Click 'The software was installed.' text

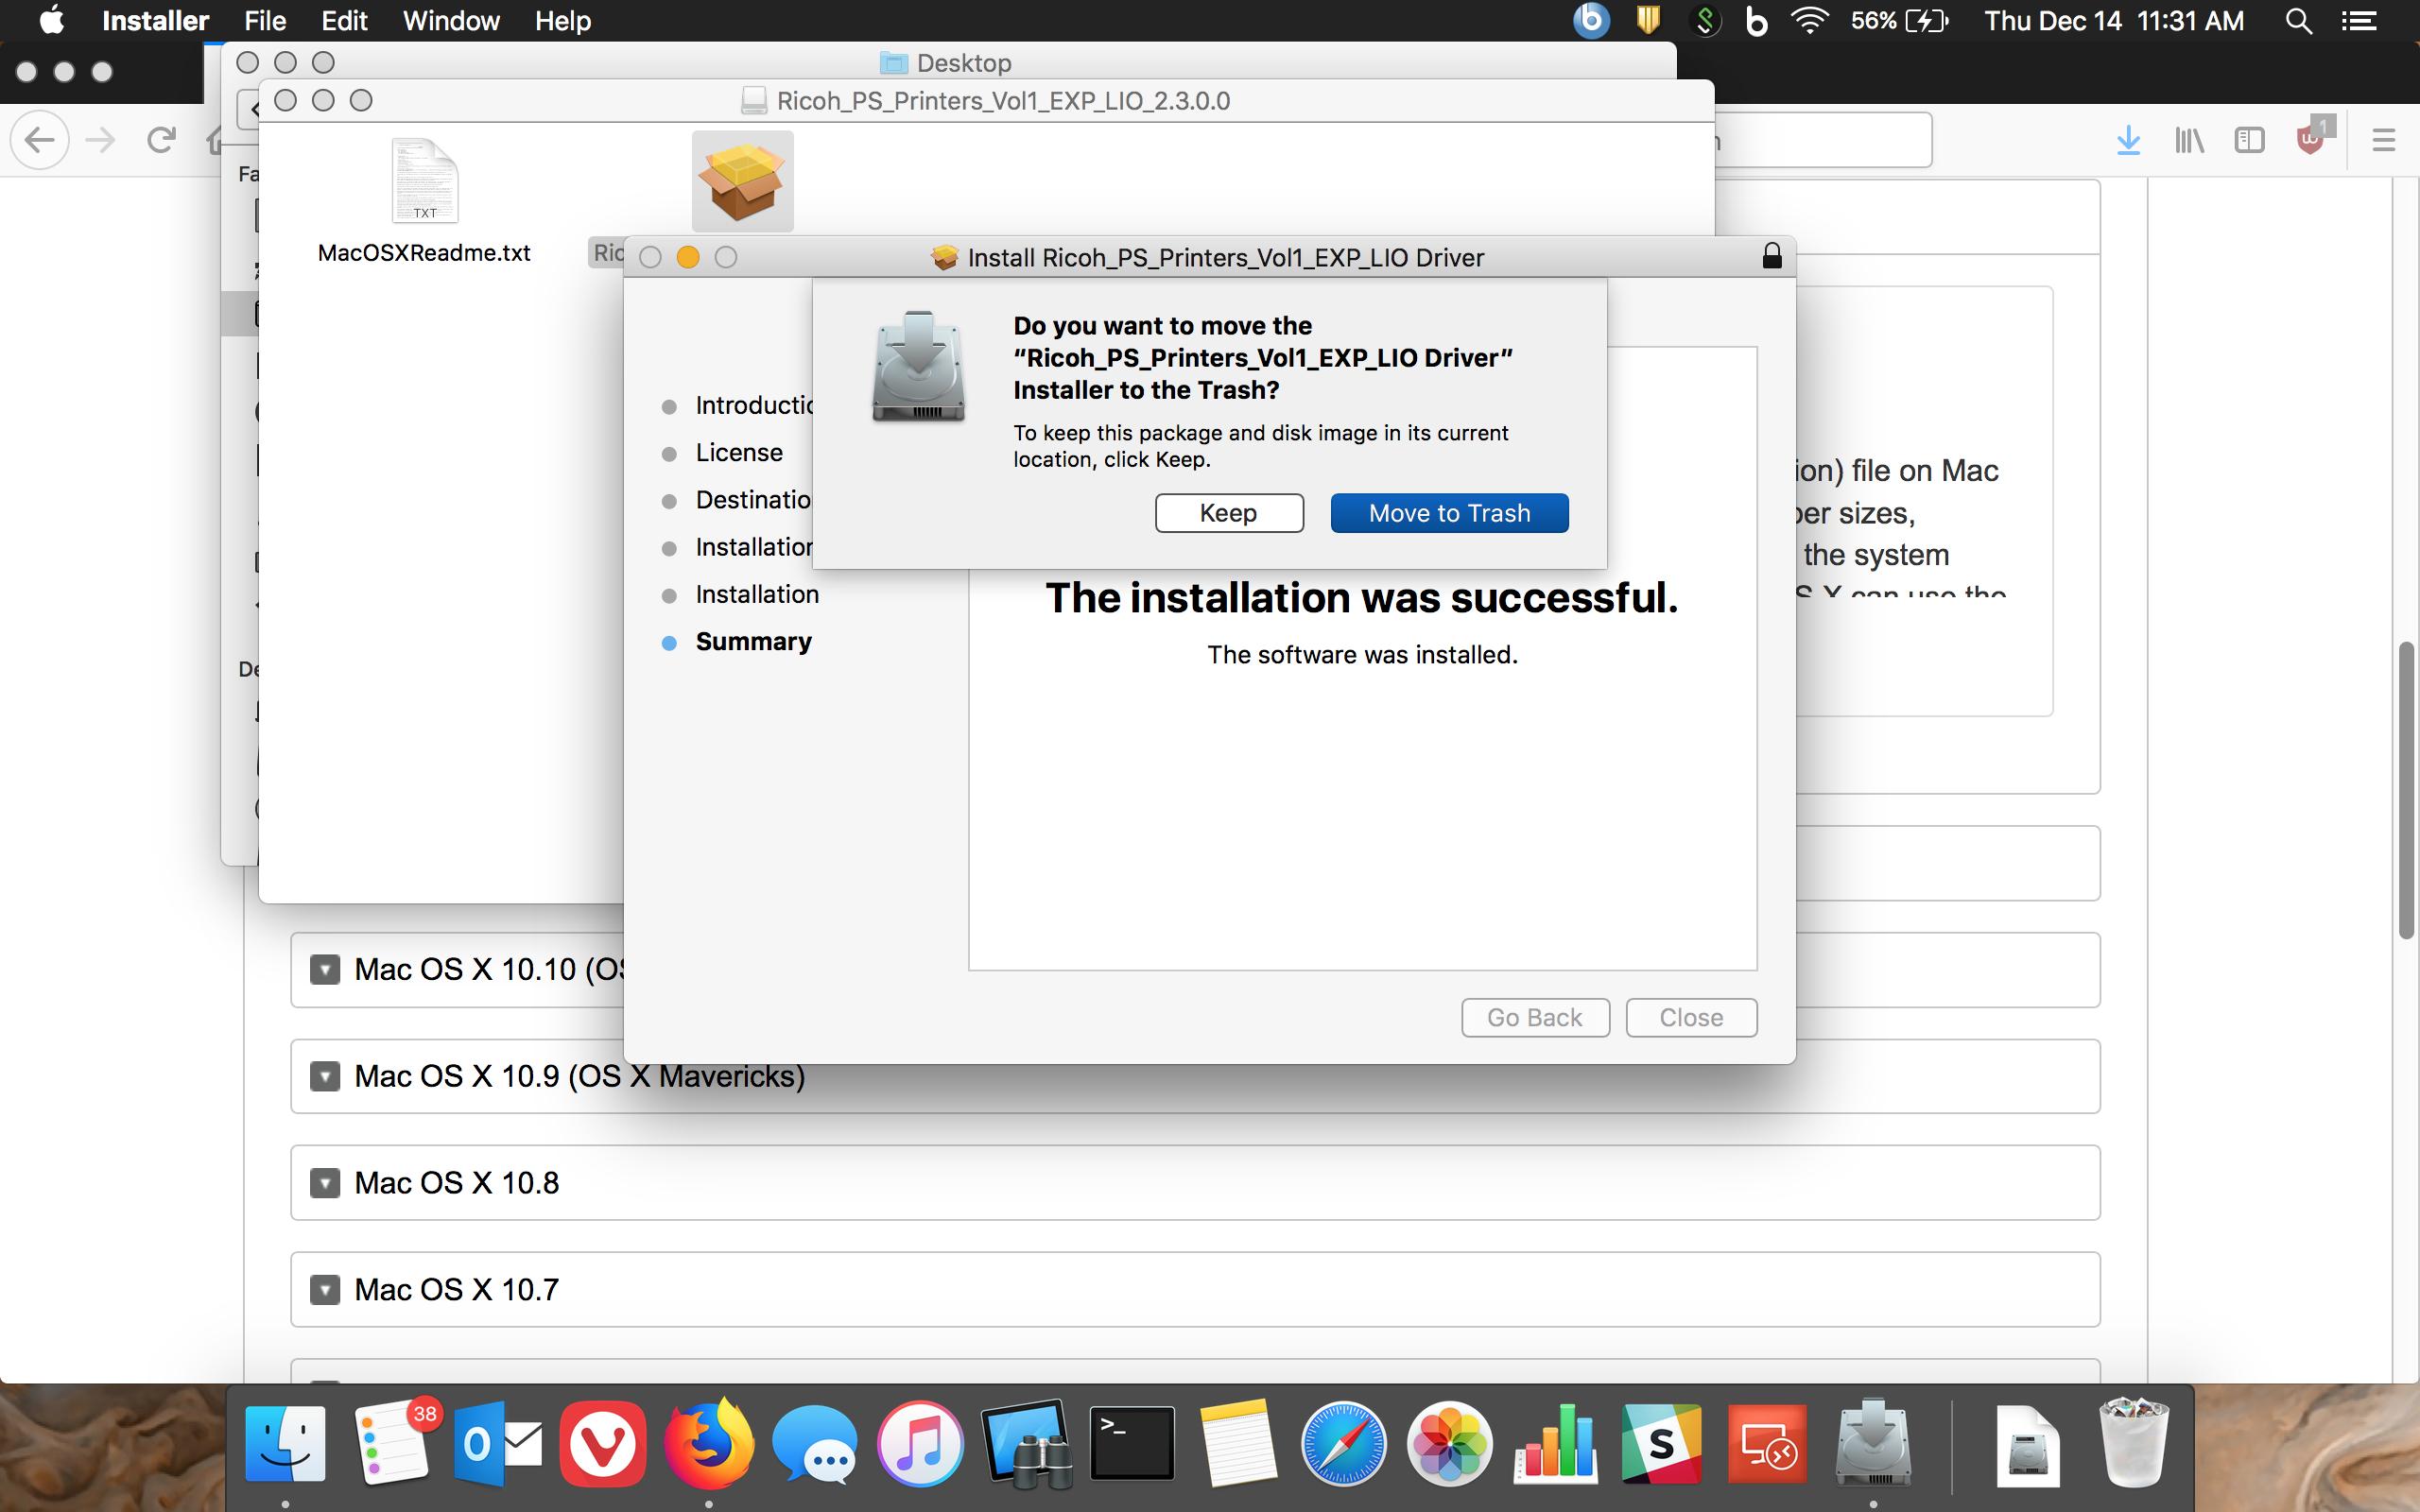[1362, 655]
